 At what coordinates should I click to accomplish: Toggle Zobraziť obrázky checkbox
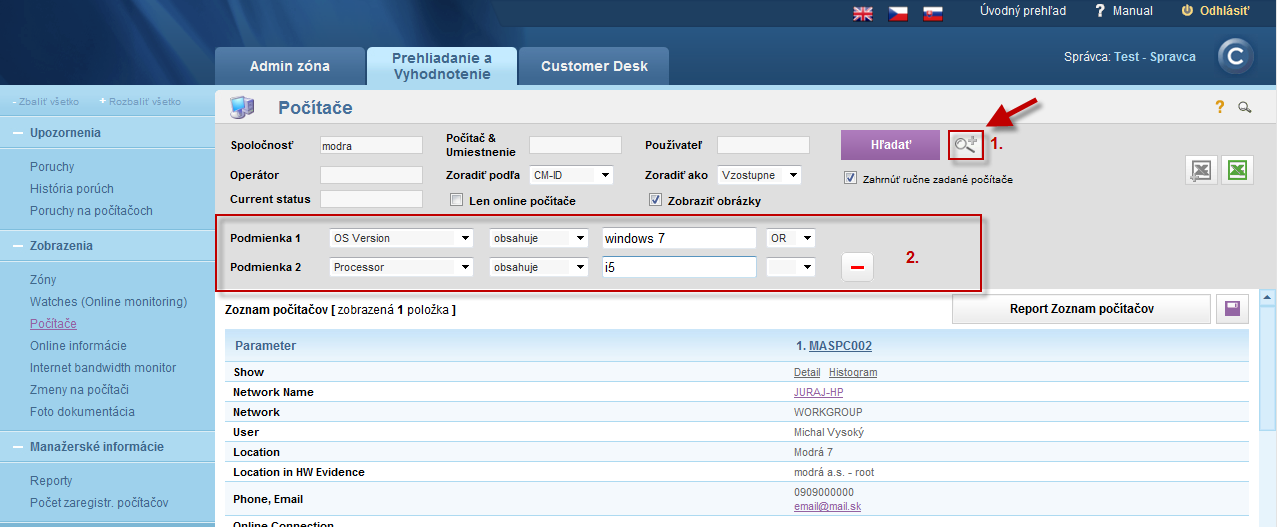[x=656, y=200]
